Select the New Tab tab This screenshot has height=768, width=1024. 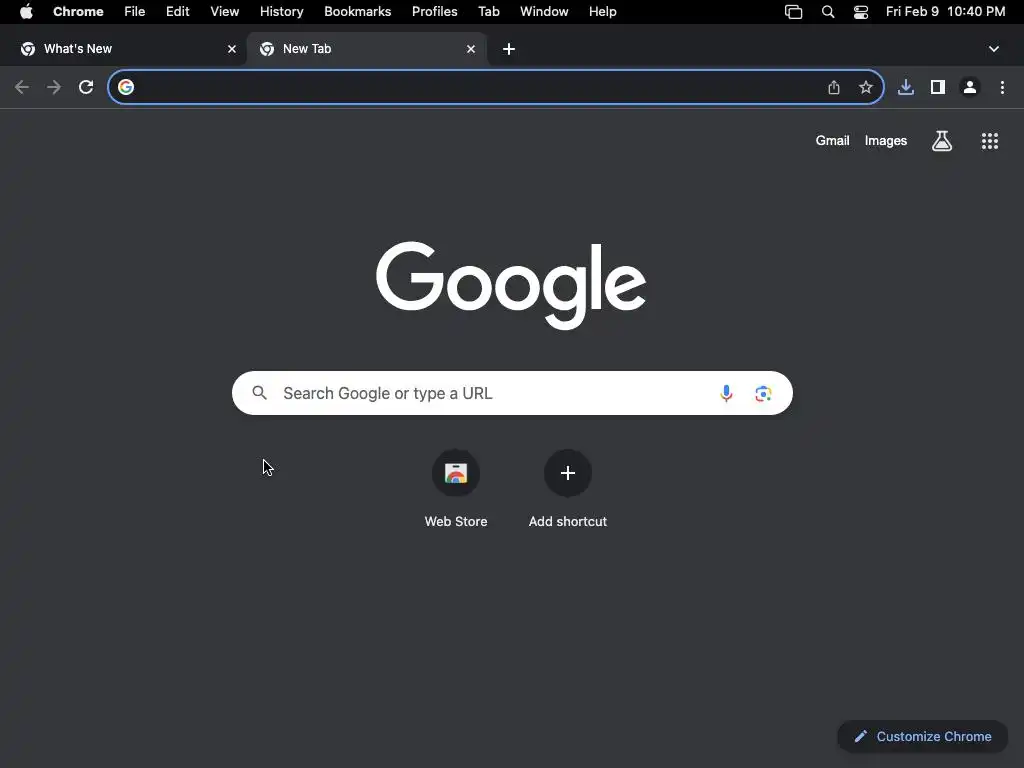[x=367, y=49]
